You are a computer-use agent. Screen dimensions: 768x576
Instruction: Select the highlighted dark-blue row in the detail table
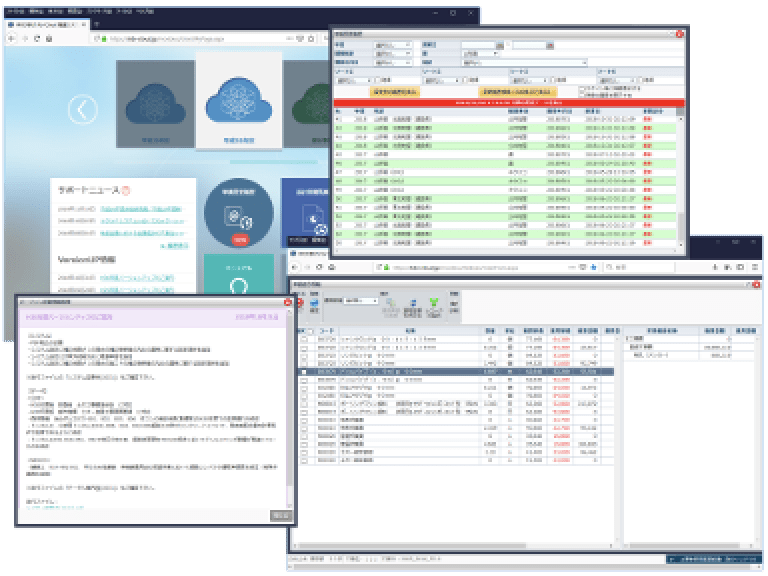[456, 372]
